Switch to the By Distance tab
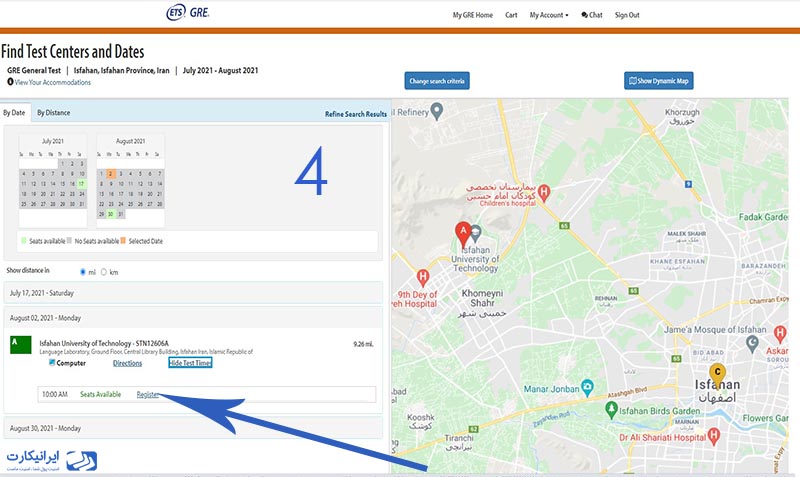Image resolution: width=800 pixels, height=477 pixels. point(54,113)
